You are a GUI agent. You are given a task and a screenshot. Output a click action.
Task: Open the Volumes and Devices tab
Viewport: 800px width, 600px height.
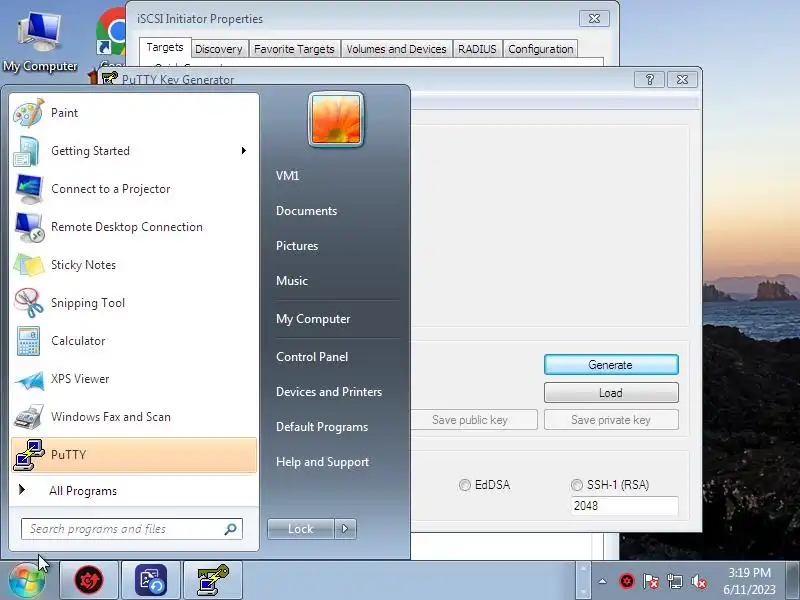pyautogui.click(x=396, y=49)
